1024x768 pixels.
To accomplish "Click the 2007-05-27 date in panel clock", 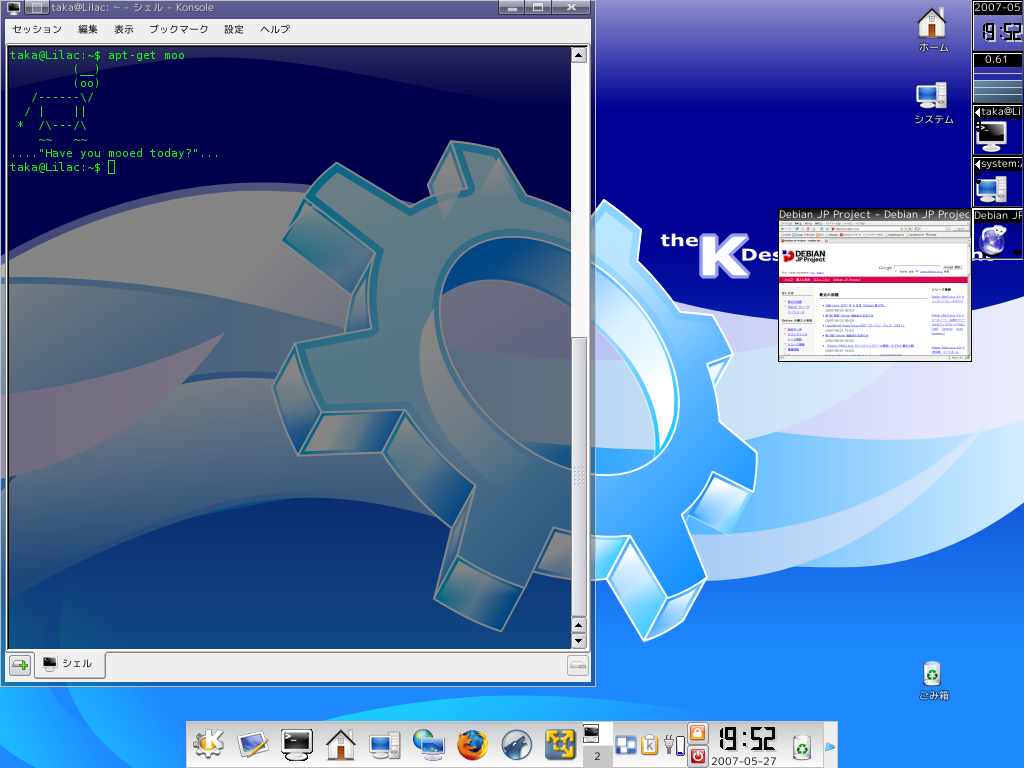I will coord(743,761).
